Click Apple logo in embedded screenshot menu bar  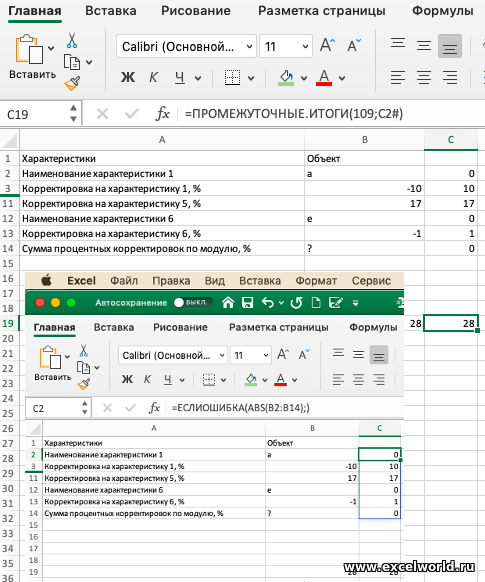[46, 280]
